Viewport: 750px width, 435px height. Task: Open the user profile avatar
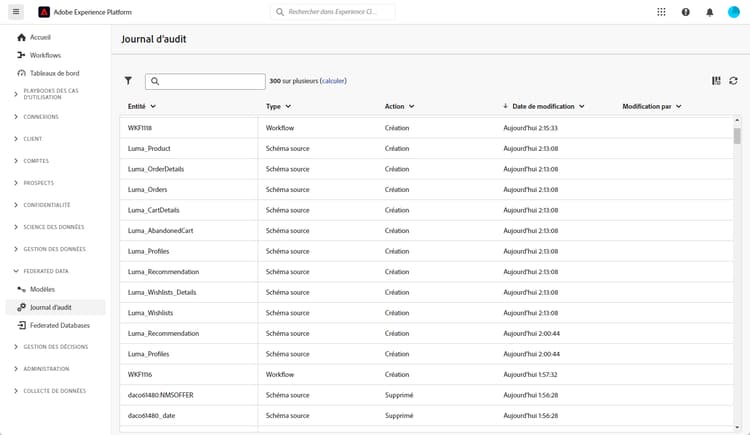tap(734, 12)
